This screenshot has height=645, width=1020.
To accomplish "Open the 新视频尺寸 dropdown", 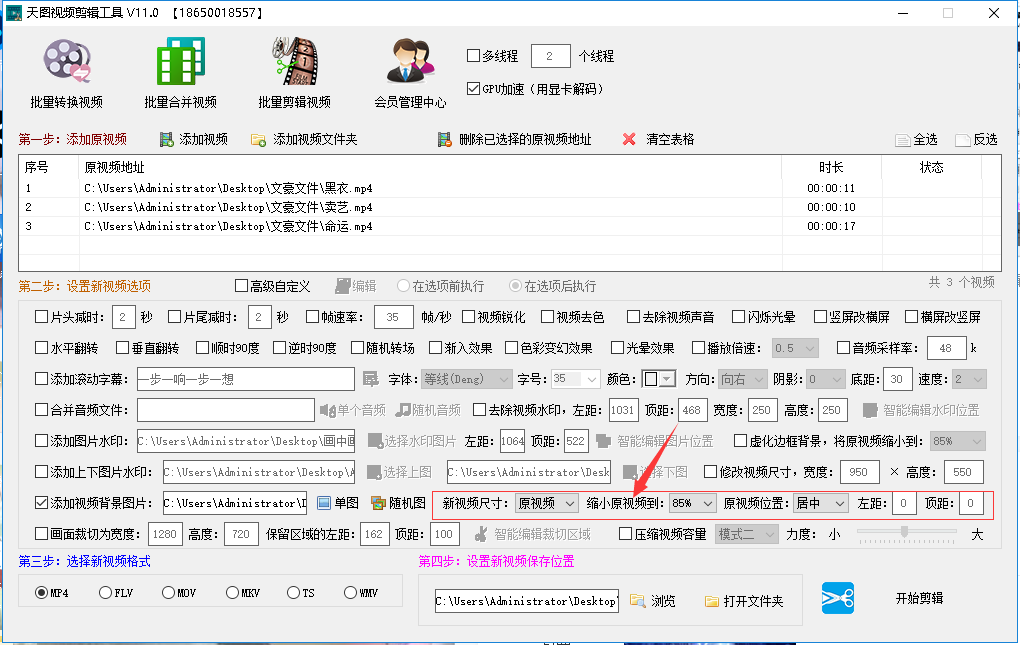I will [x=546, y=503].
